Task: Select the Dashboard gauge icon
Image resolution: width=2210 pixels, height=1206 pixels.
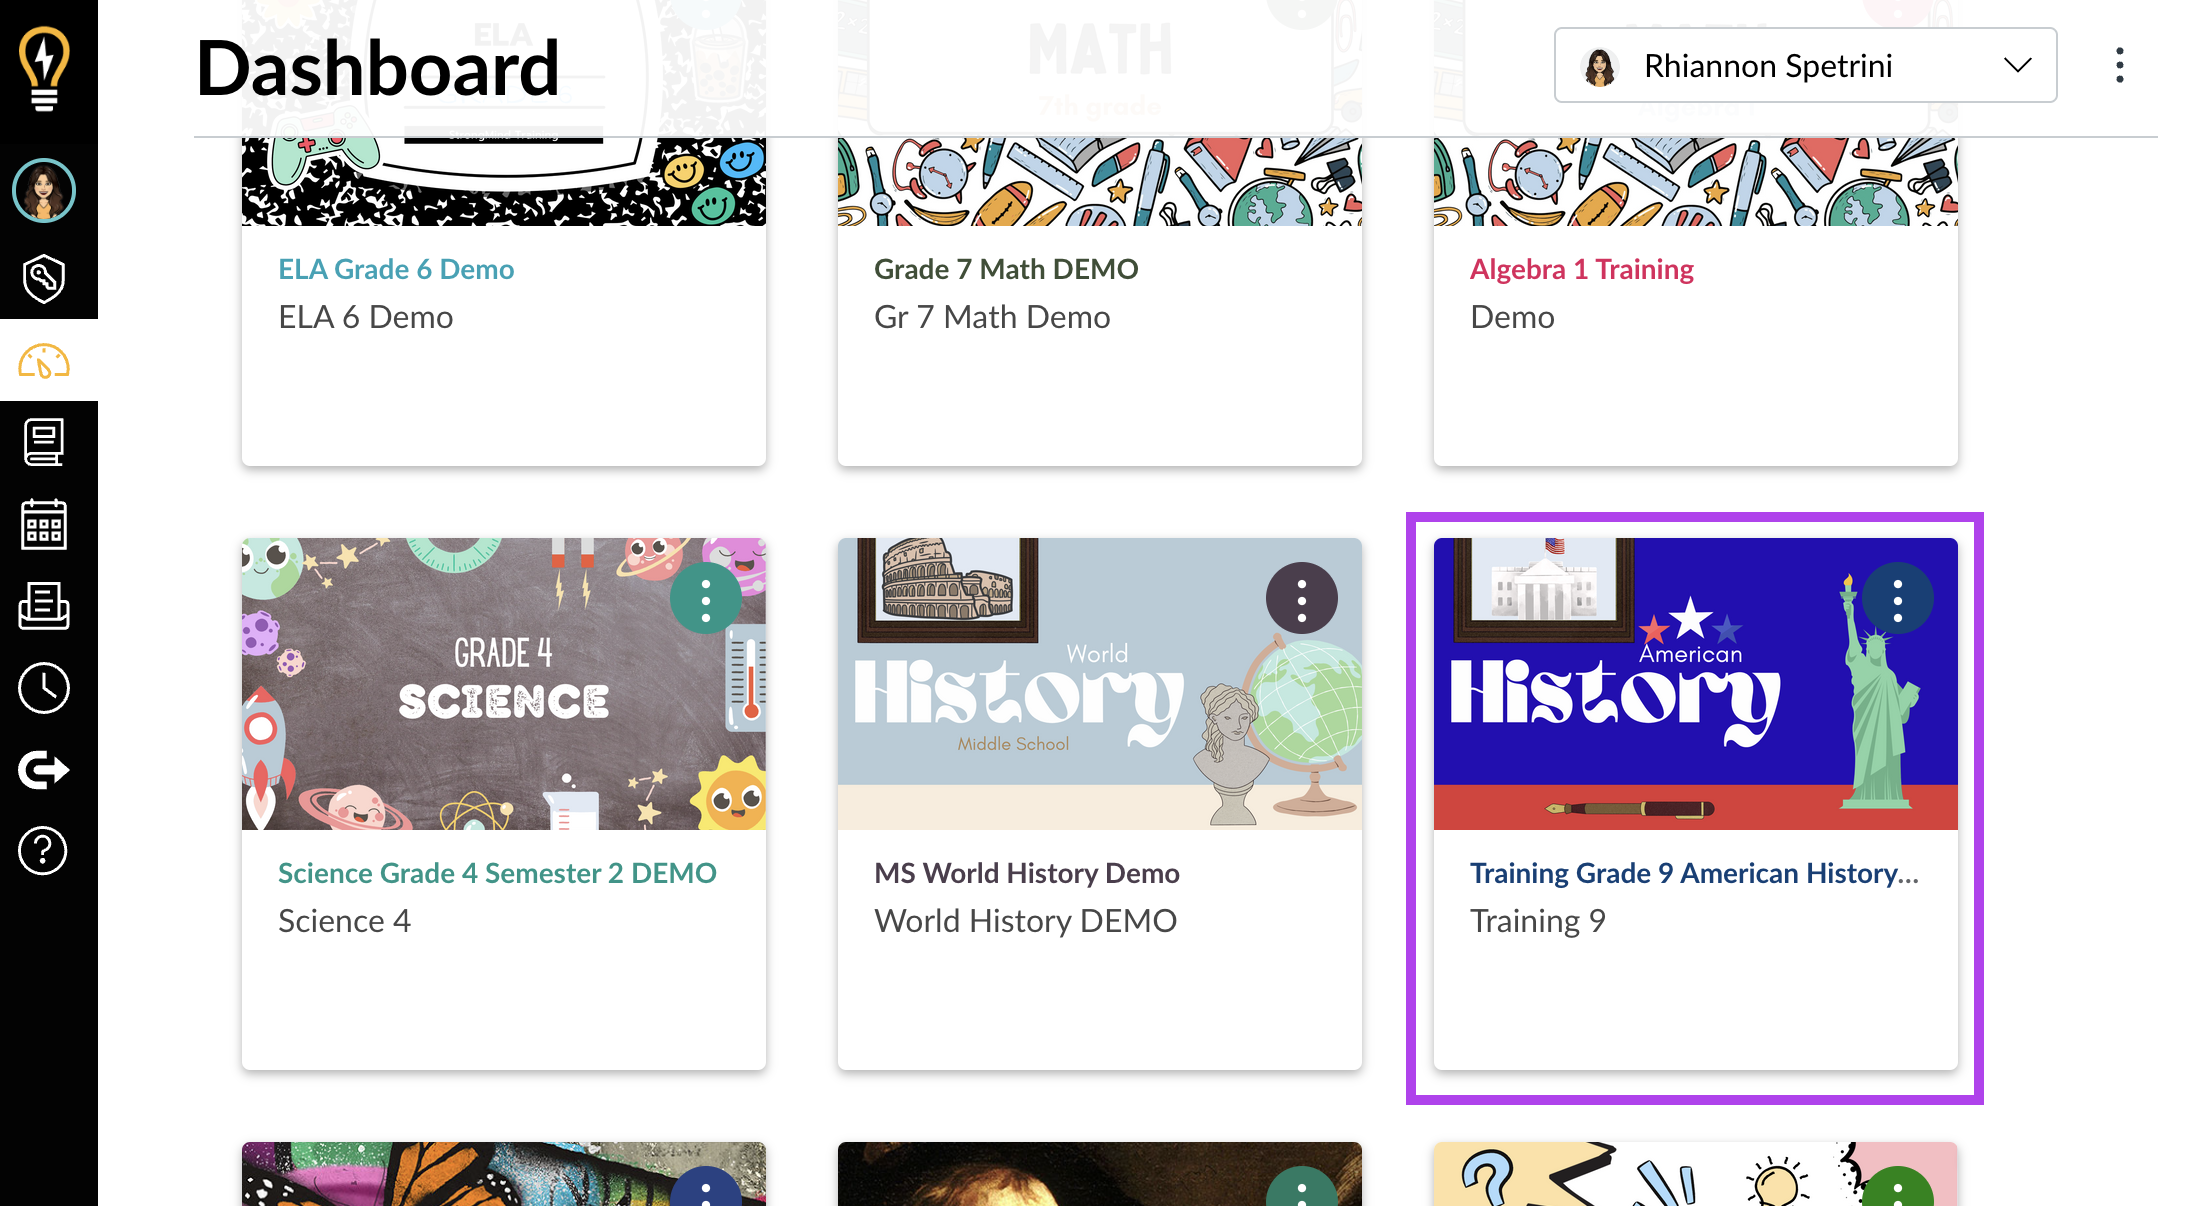Action: [x=44, y=361]
